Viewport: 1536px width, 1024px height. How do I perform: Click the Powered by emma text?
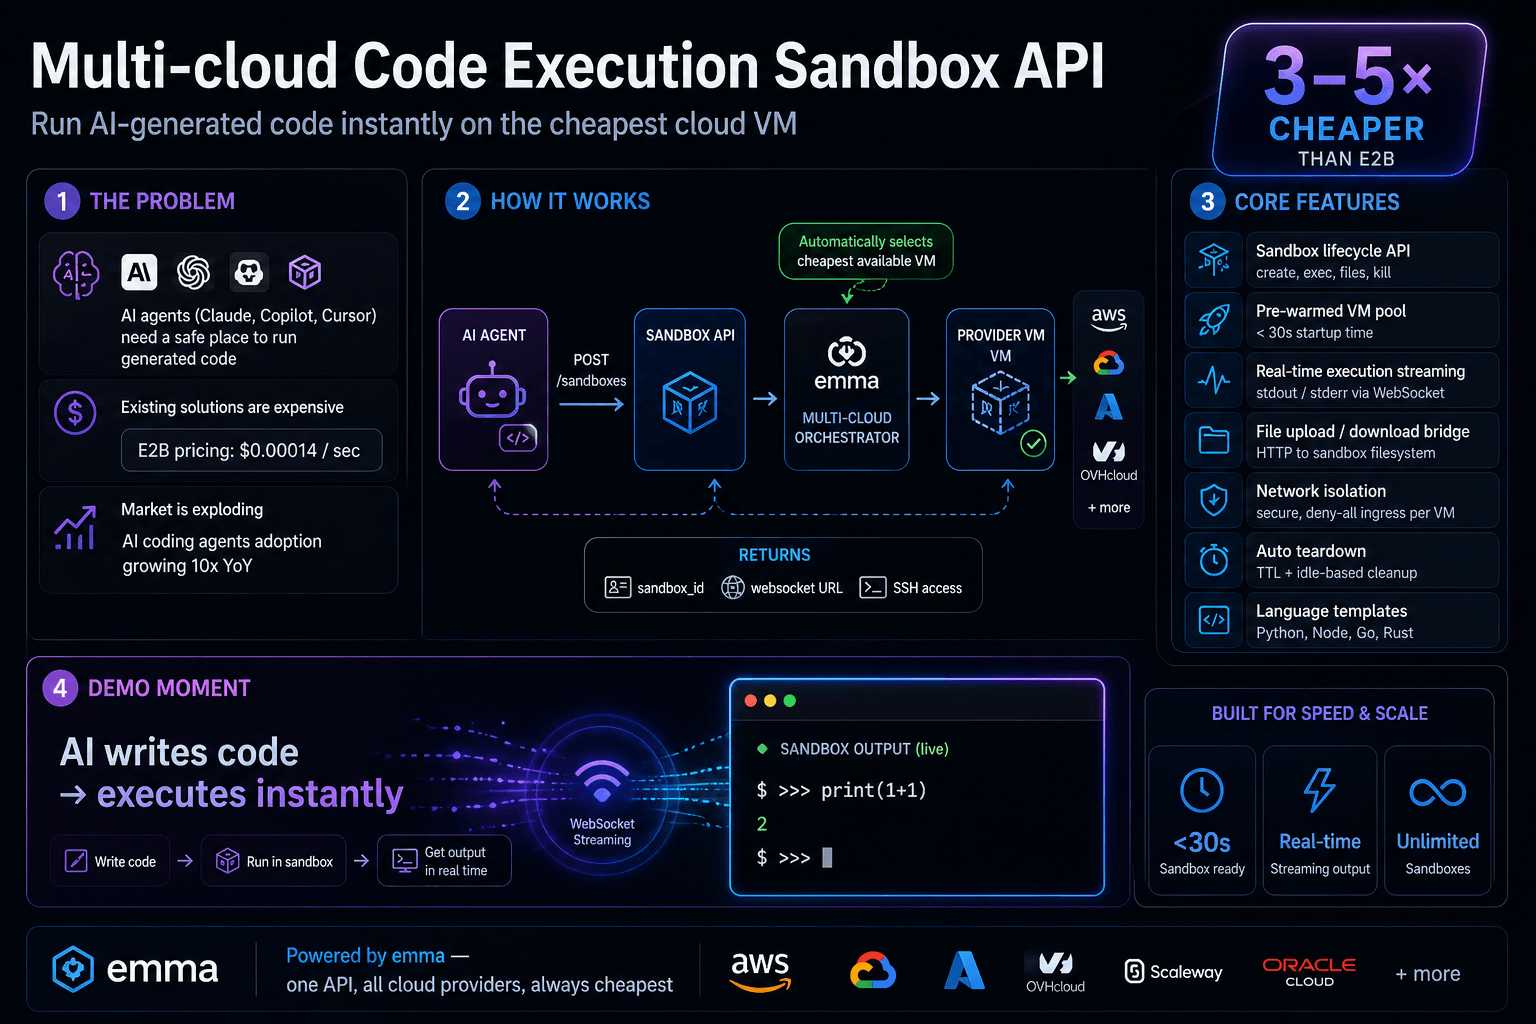pyautogui.click(x=366, y=955)
